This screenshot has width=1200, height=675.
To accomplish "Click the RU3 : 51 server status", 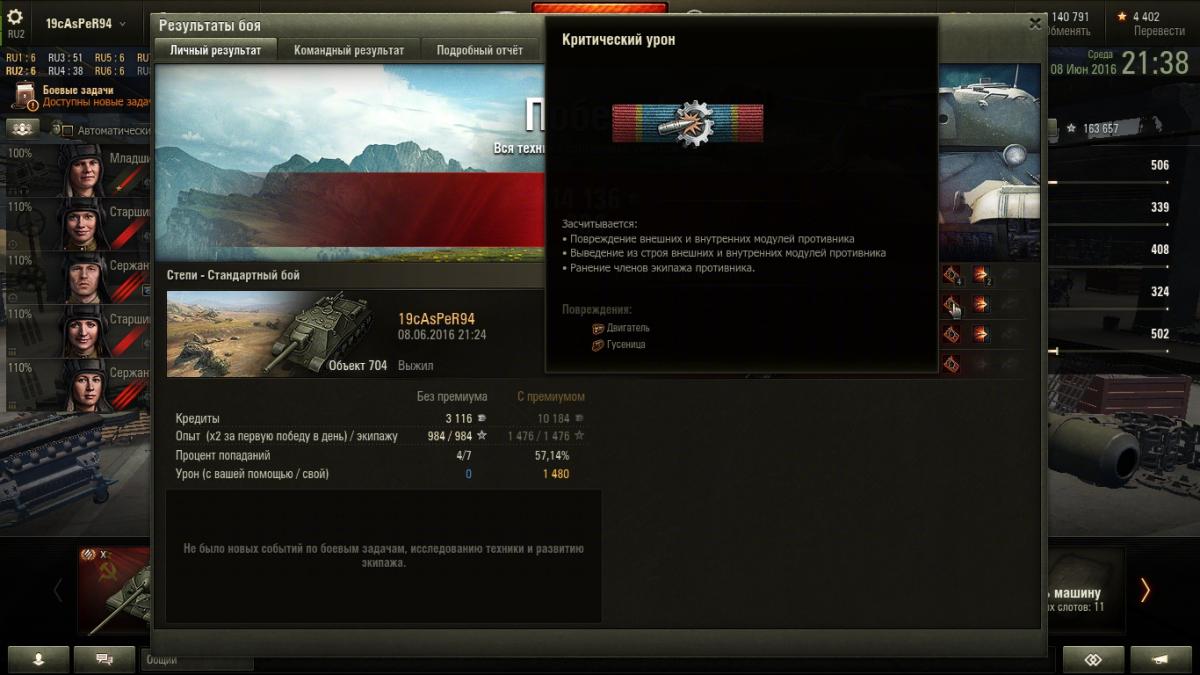I will click(66, 58).
